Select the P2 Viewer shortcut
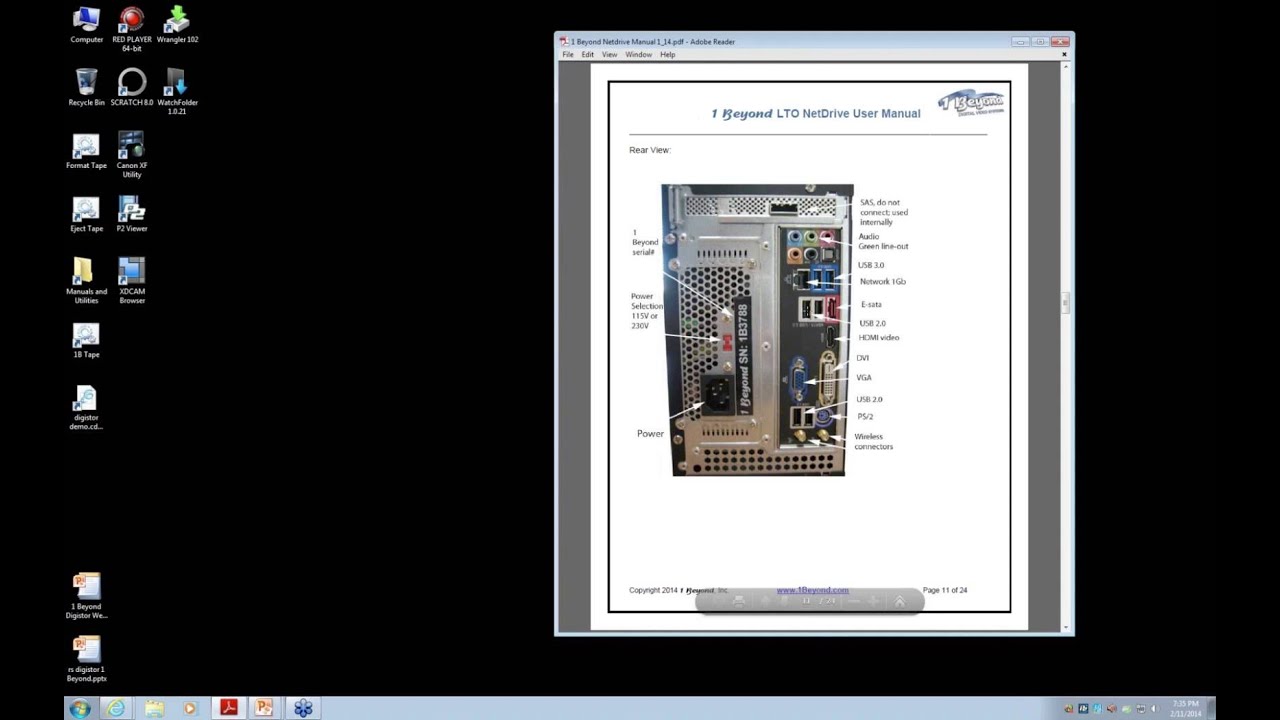 [x=131, y=214]
